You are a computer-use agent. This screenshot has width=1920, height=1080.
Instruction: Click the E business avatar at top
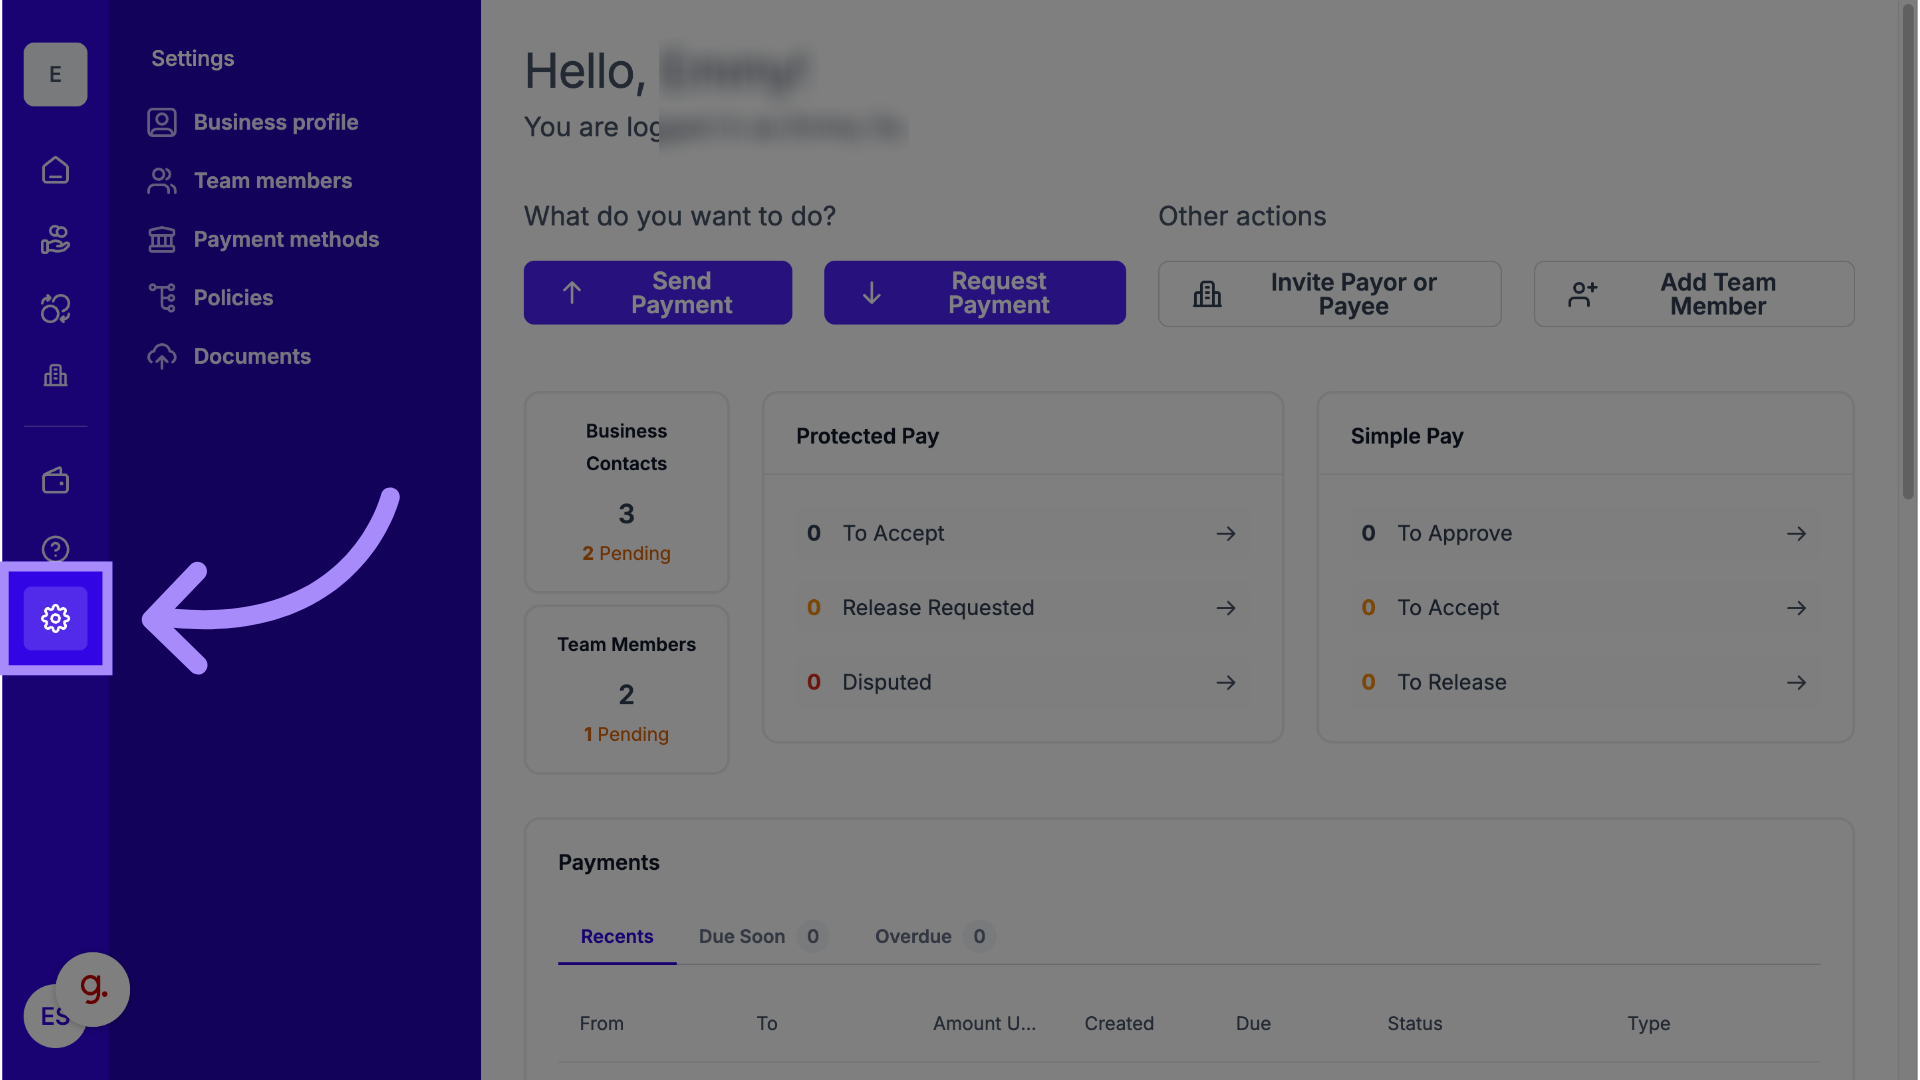point(55,75)
